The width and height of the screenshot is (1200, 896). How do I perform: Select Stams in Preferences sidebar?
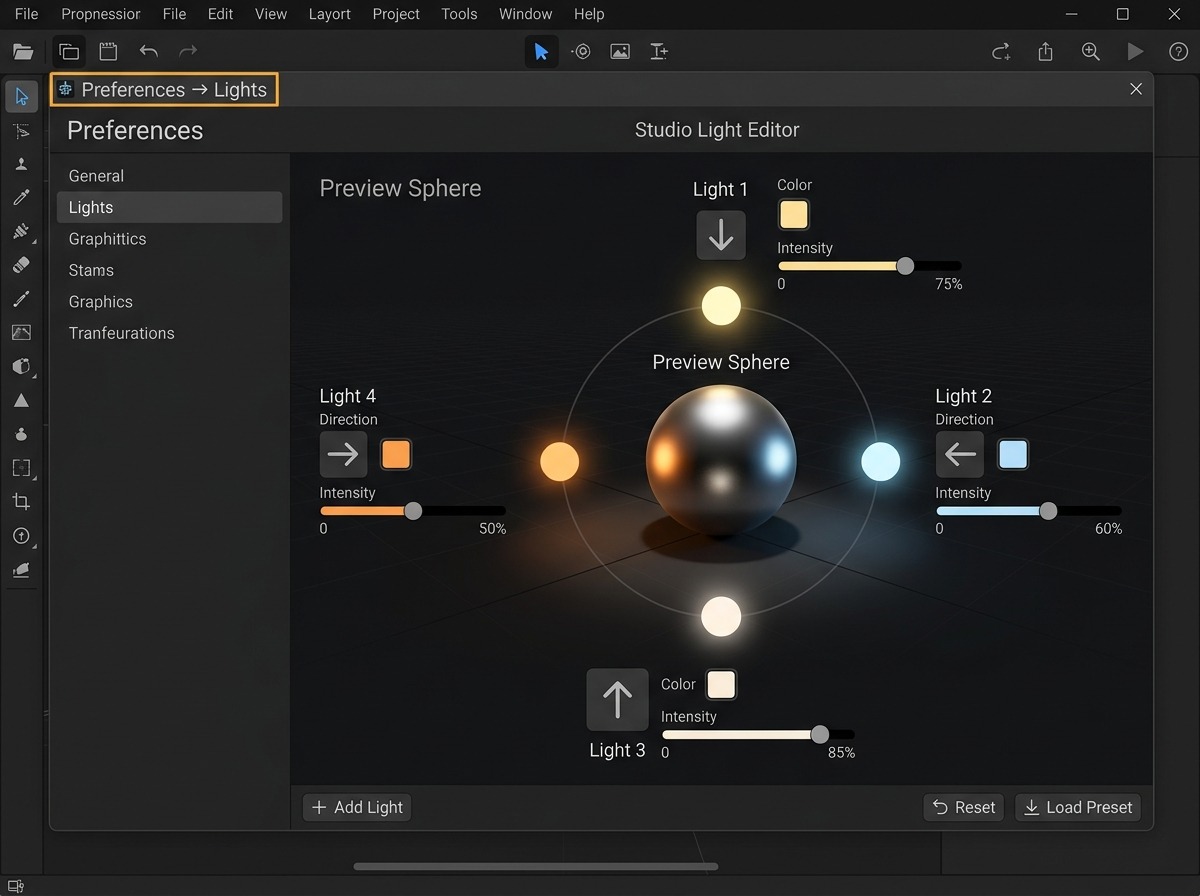click(169, 270)
